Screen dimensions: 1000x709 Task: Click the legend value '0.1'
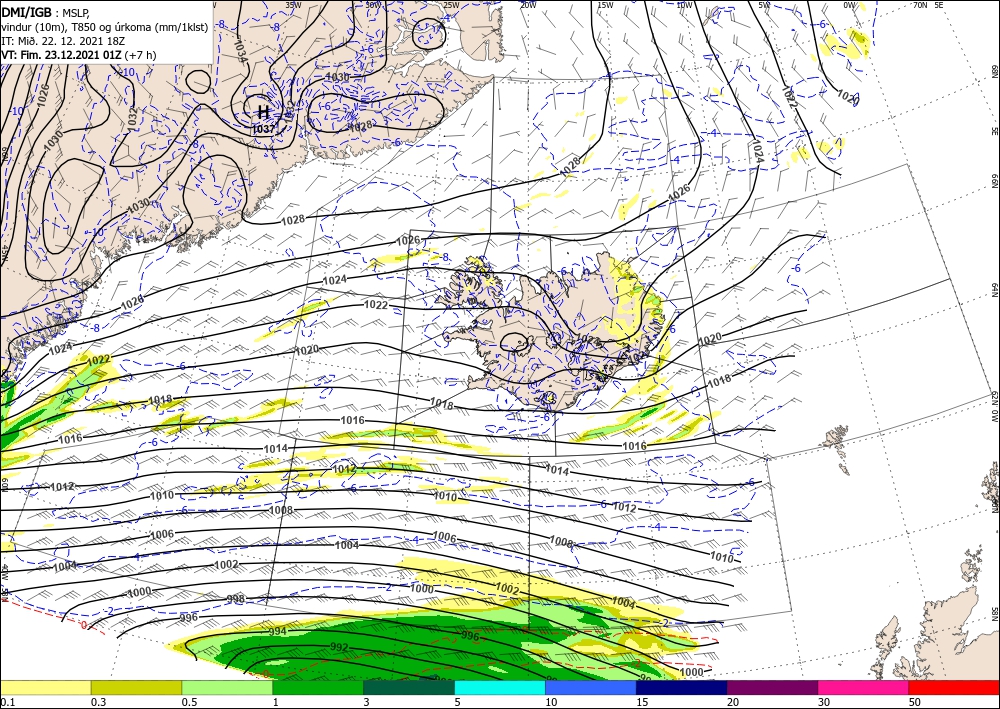pyautogui.click(x=6, y=702)
